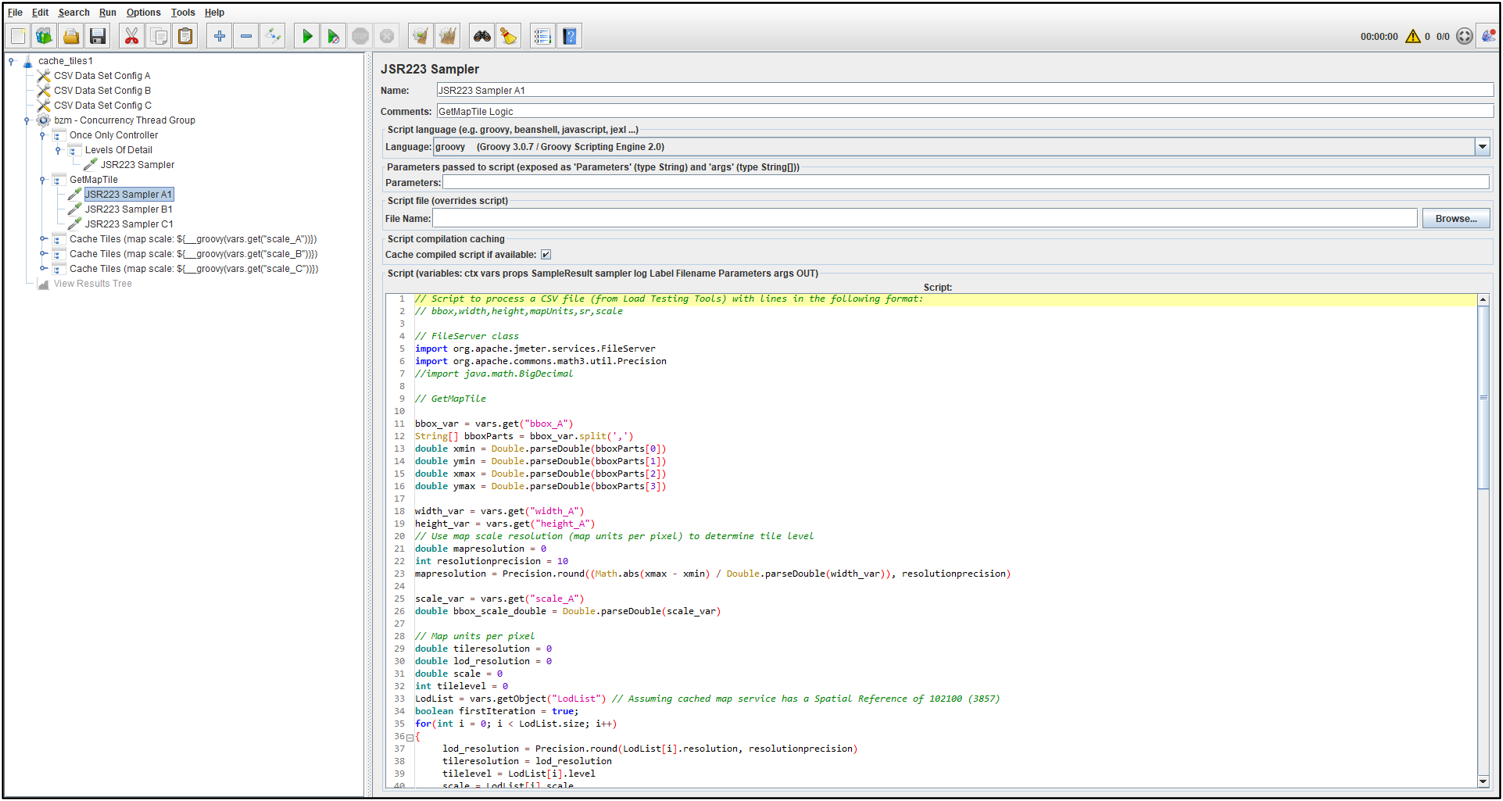Open the Options menu
The height and width of the screenshot is (801, 1503).
coord(143,12)
